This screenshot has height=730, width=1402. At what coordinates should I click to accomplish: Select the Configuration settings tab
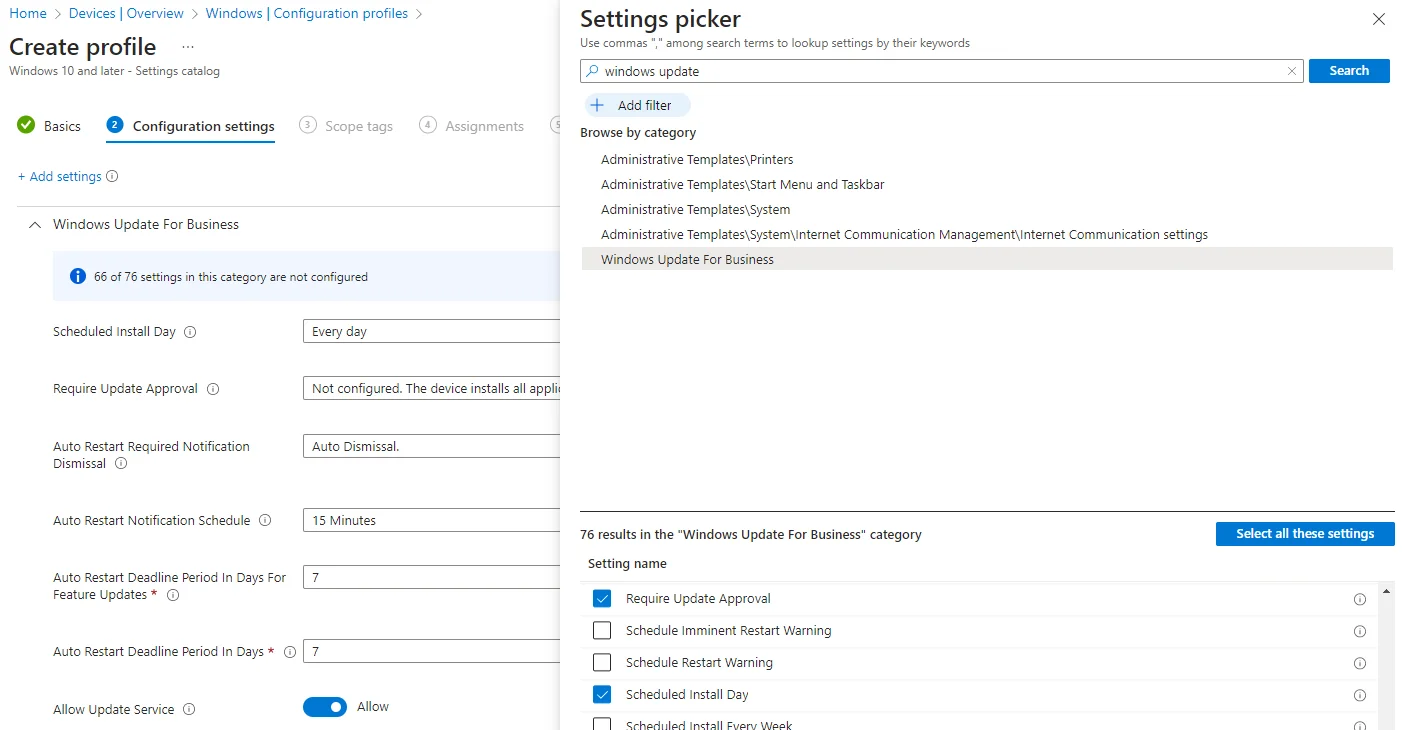[x=190, y=126]
